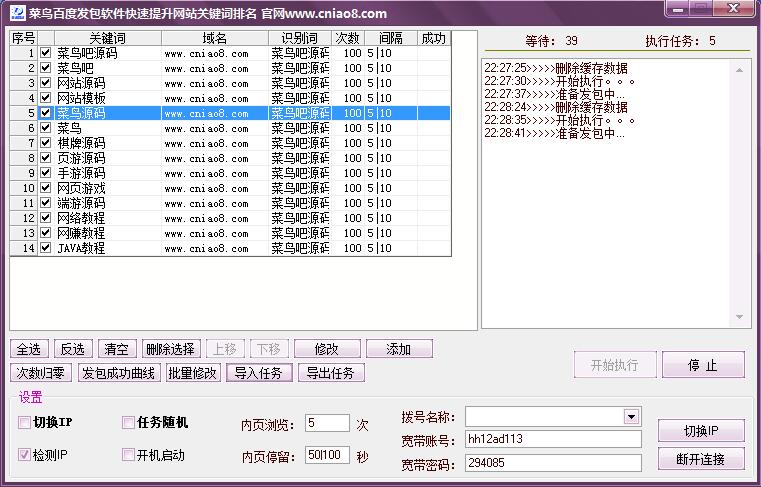Open the 拨号名称 dropdown list
The width and height of the screenshot is (761, 487).
click(x=631, y=417)
